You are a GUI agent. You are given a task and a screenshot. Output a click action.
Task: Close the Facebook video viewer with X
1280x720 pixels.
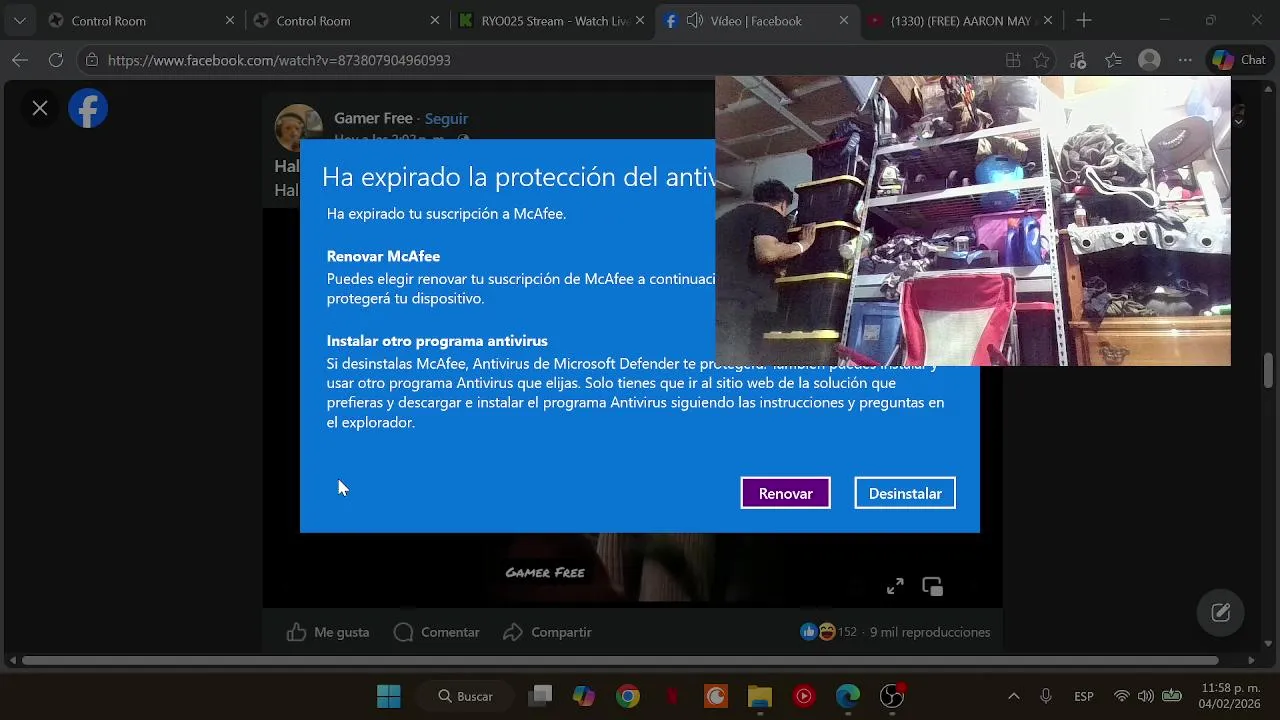40,108
